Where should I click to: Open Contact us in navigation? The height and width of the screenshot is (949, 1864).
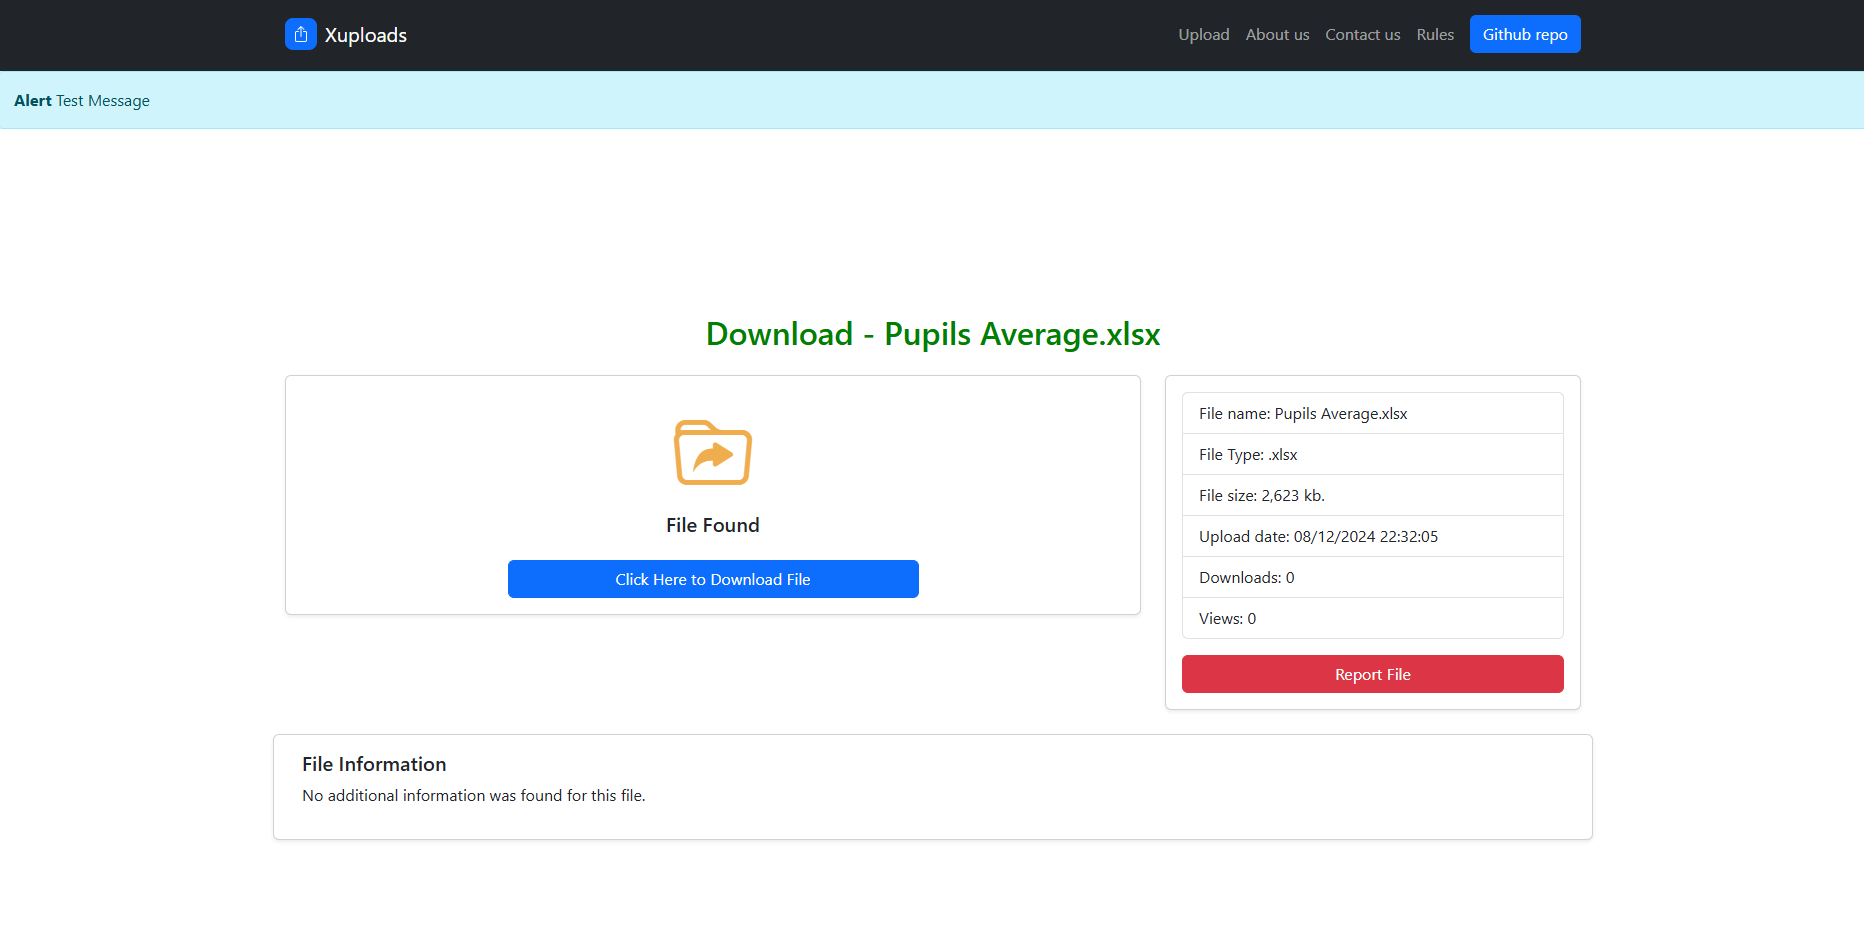point(1362,34)
